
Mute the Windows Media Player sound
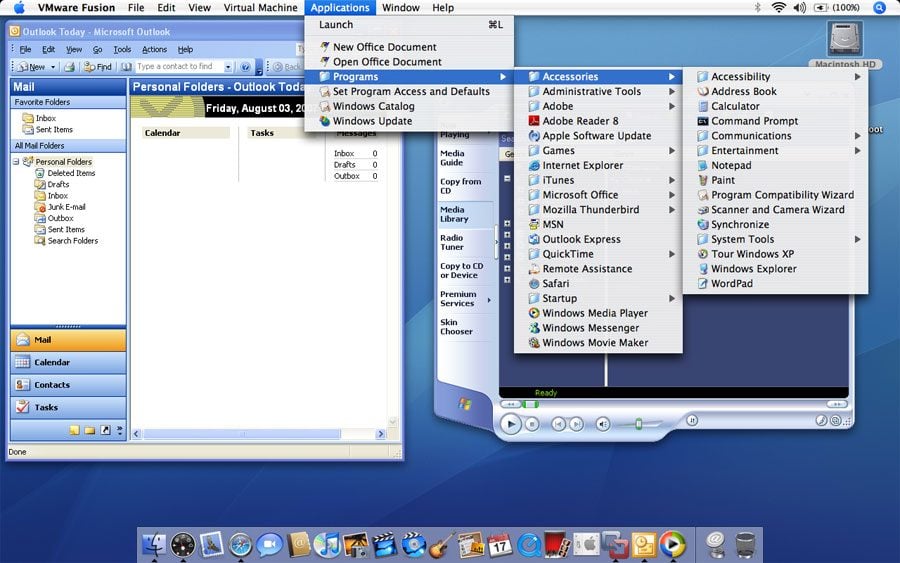click(602, 424)
